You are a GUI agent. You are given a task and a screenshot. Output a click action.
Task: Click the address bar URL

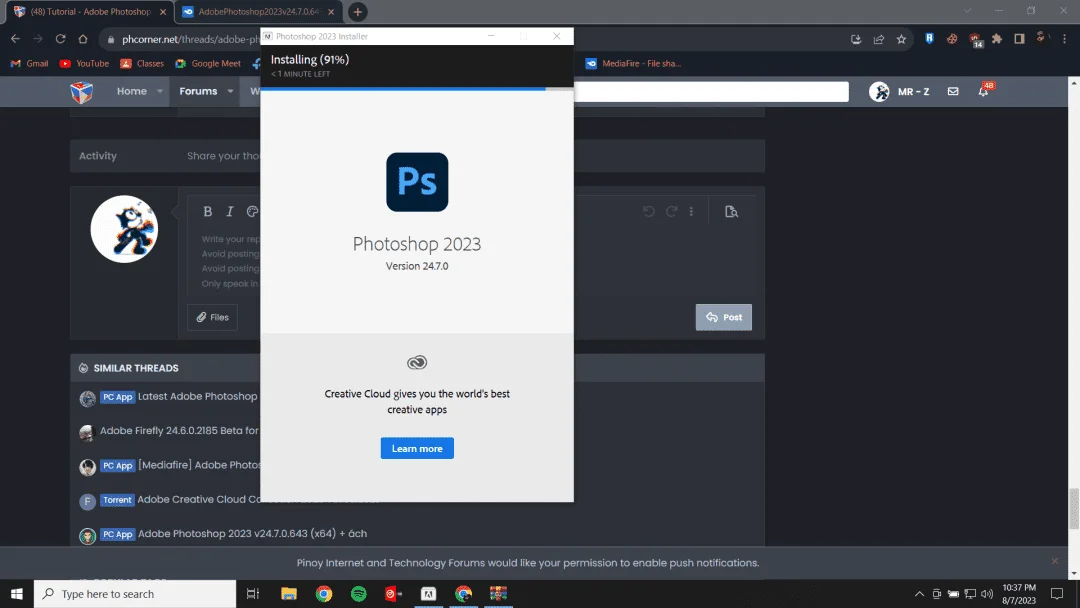point(191,39)
